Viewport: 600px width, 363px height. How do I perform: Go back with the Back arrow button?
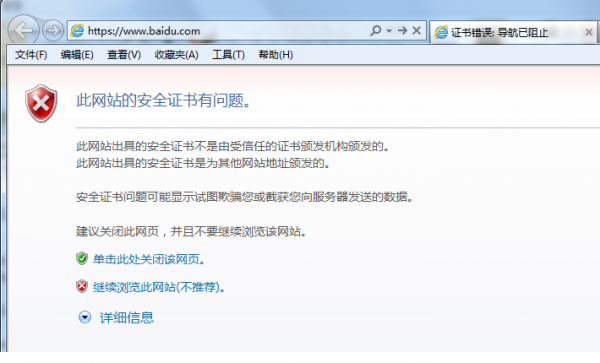pyautogui.click(x=23, y=30)
